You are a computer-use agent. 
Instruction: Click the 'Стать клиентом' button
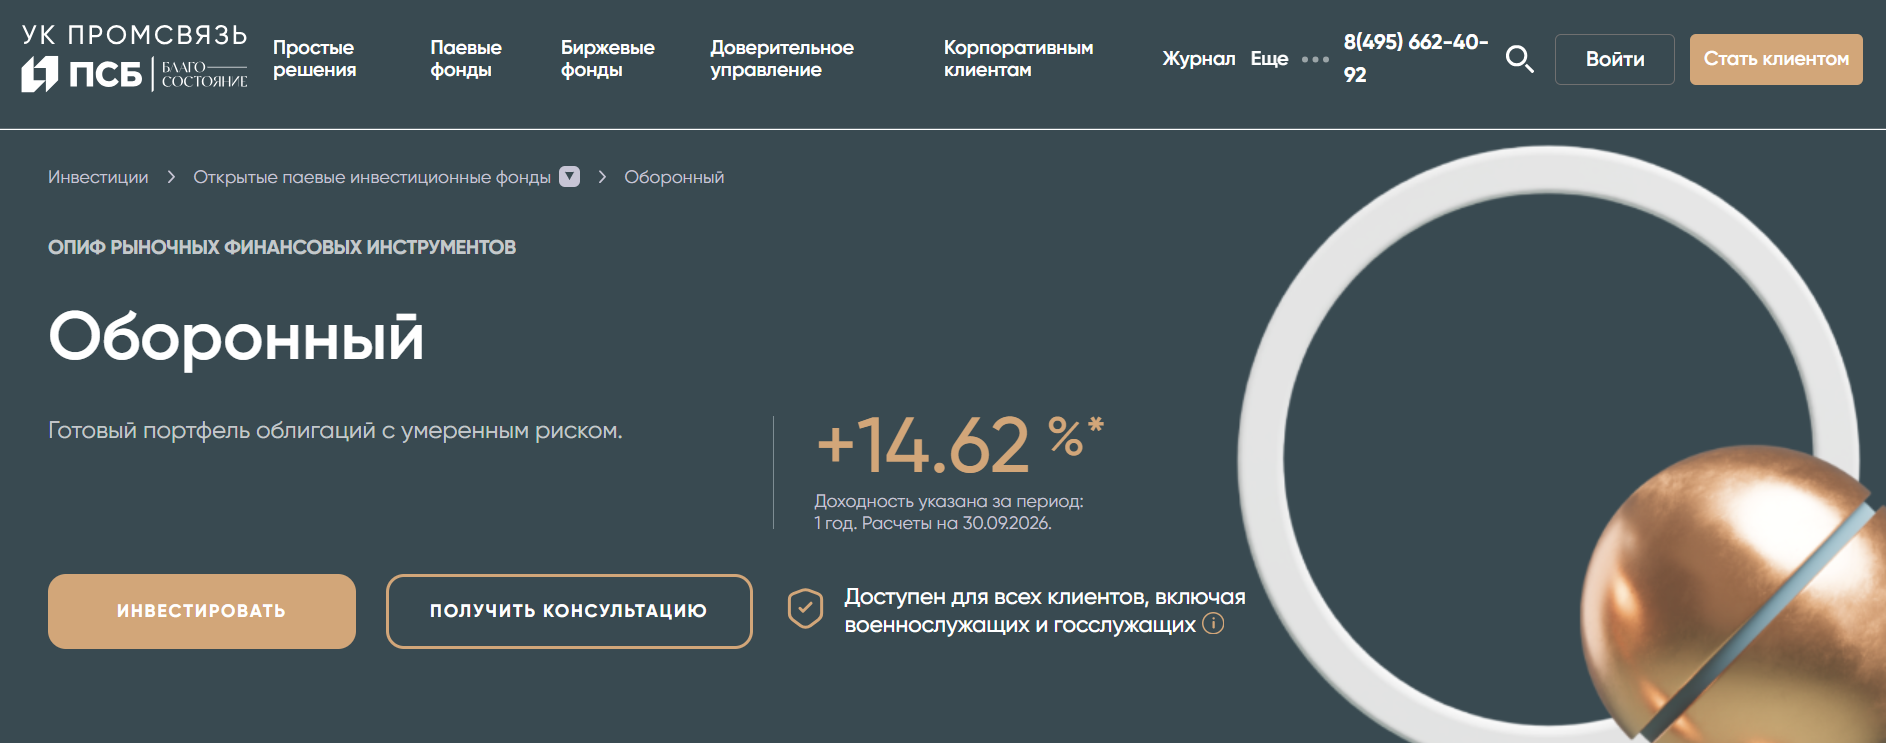coord(1776,59)
